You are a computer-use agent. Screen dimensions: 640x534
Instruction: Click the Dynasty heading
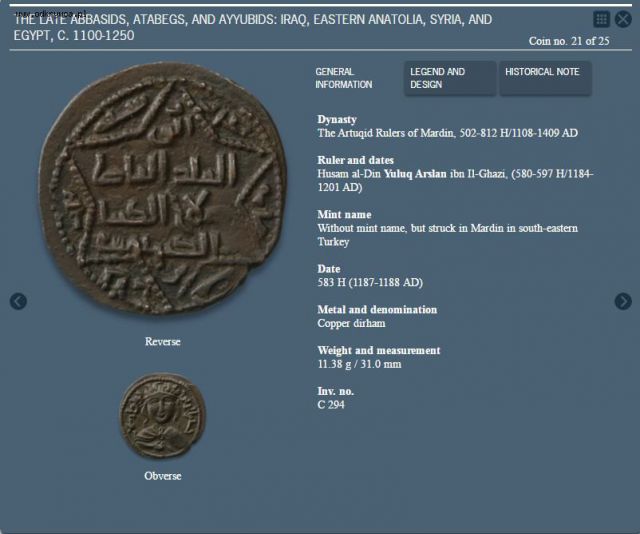coord(337,119)
